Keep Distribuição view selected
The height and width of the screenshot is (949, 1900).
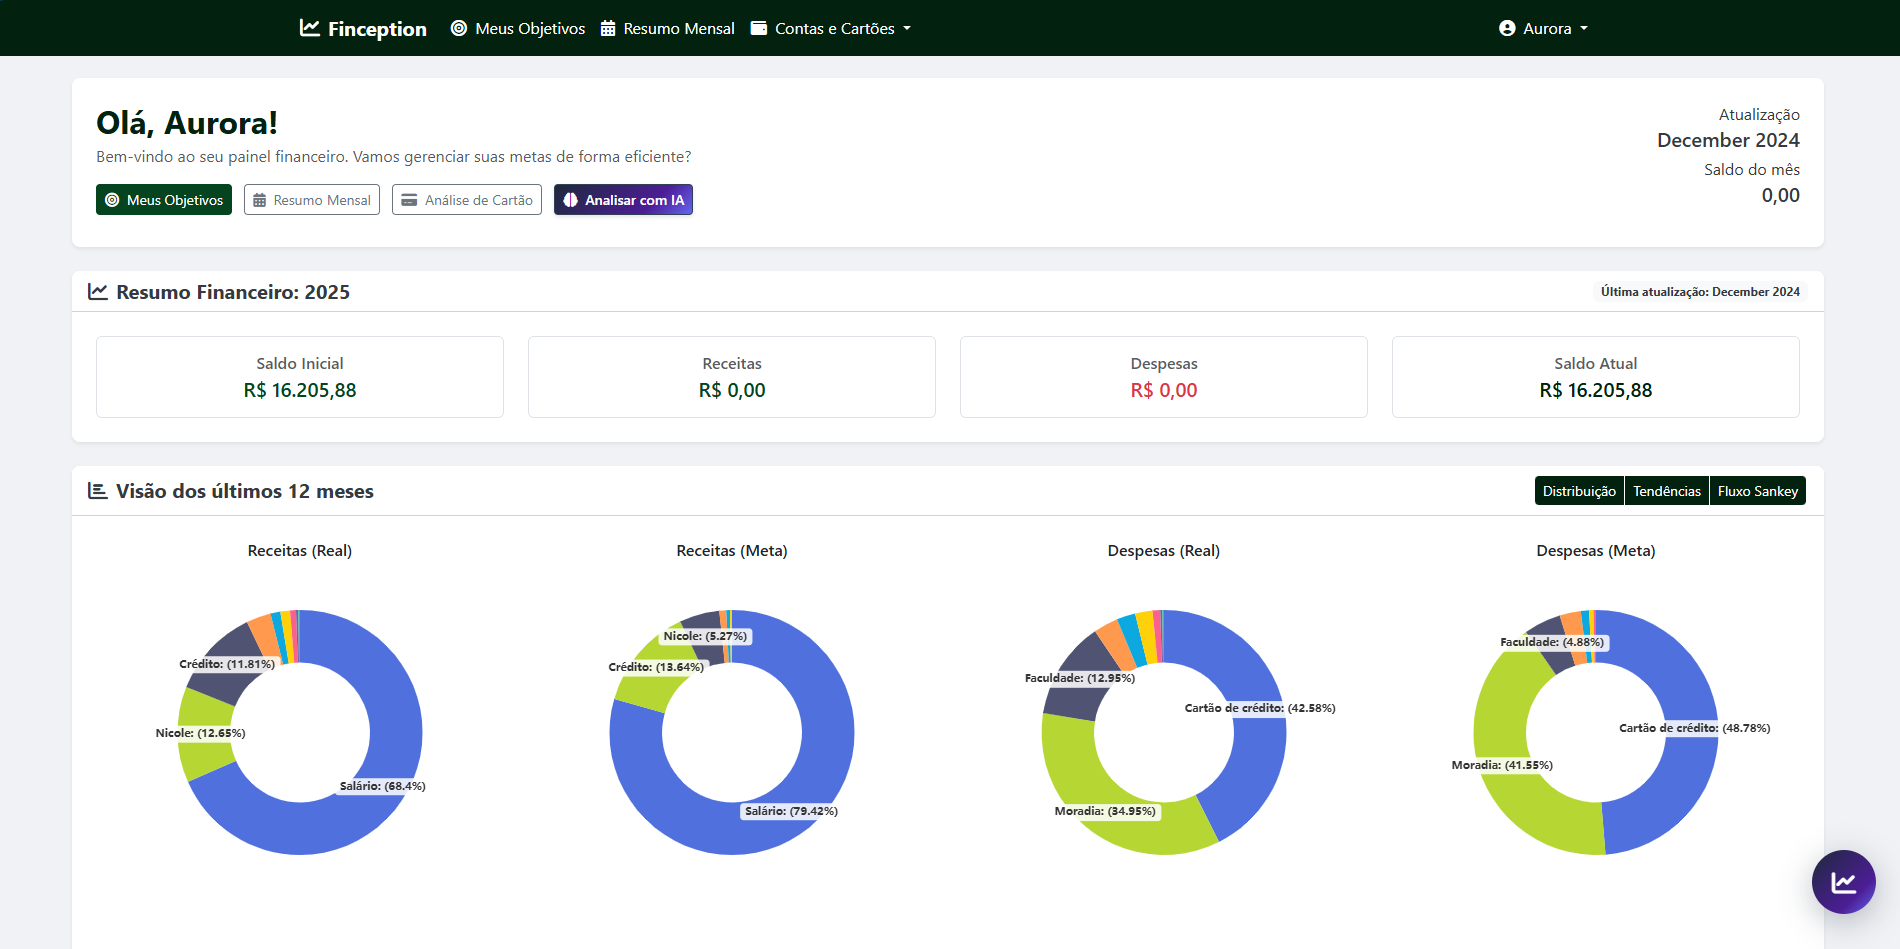coord(1579,490)
